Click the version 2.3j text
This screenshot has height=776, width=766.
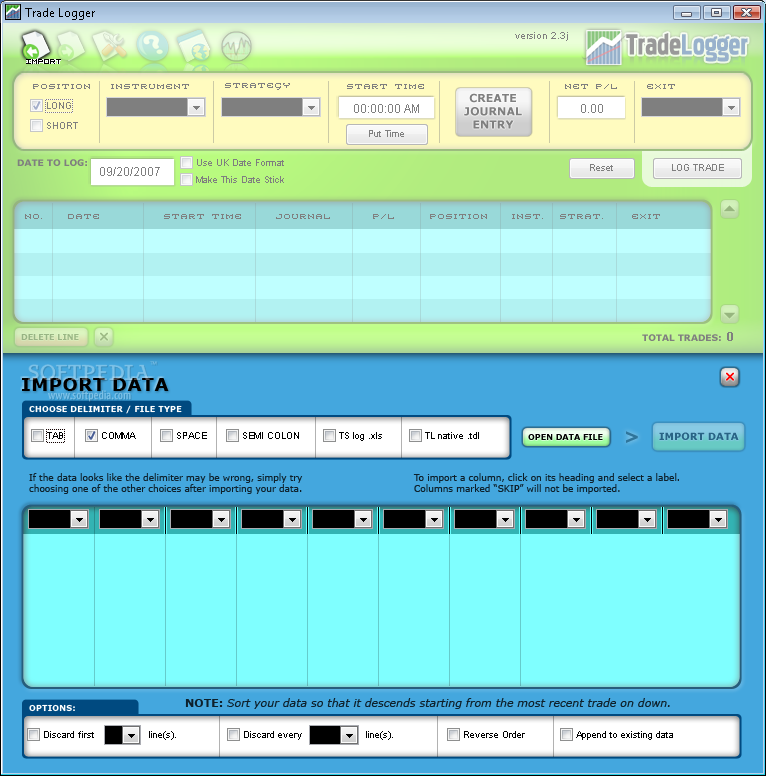[x=542, y=36]
